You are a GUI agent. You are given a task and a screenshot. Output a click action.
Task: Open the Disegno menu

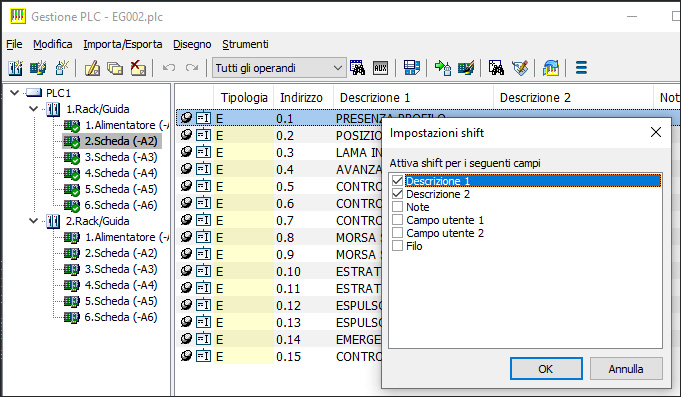[x=192, y=44]
